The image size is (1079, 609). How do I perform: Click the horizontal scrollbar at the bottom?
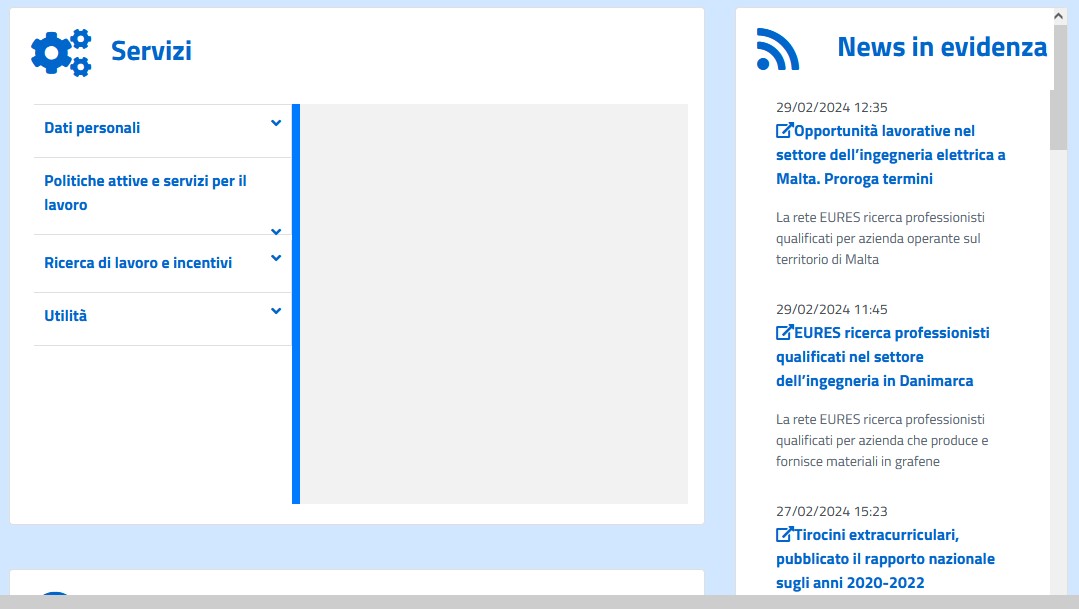[x=540, y=602]
